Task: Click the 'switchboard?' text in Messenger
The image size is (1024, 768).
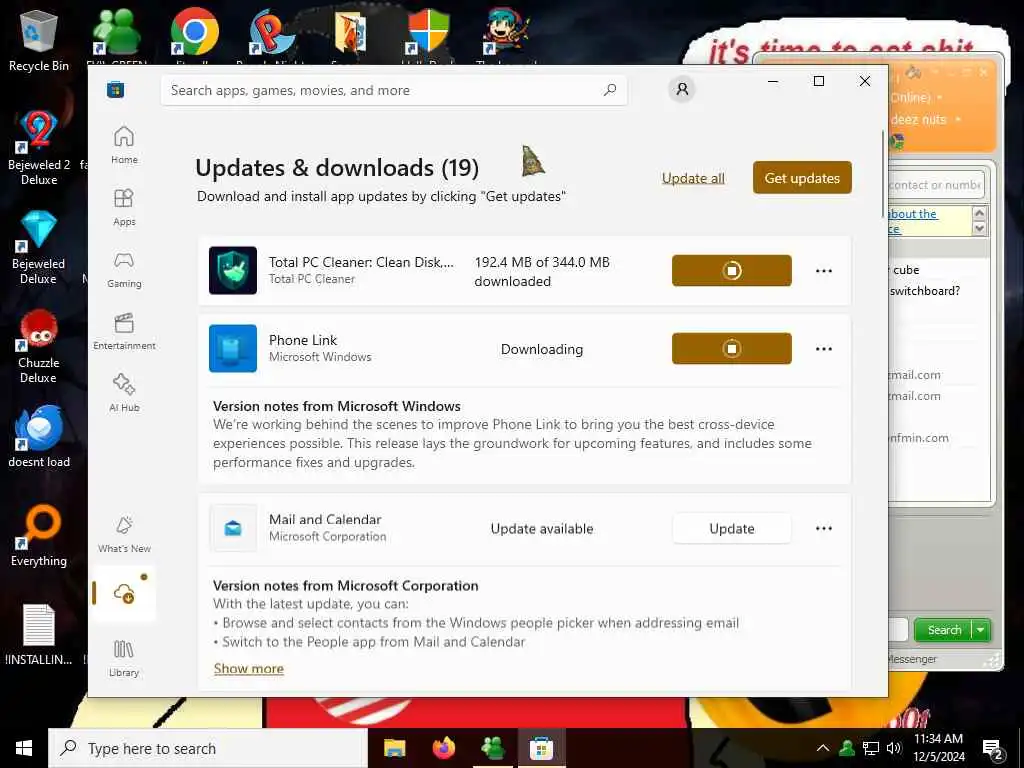Action: point(925,291)
